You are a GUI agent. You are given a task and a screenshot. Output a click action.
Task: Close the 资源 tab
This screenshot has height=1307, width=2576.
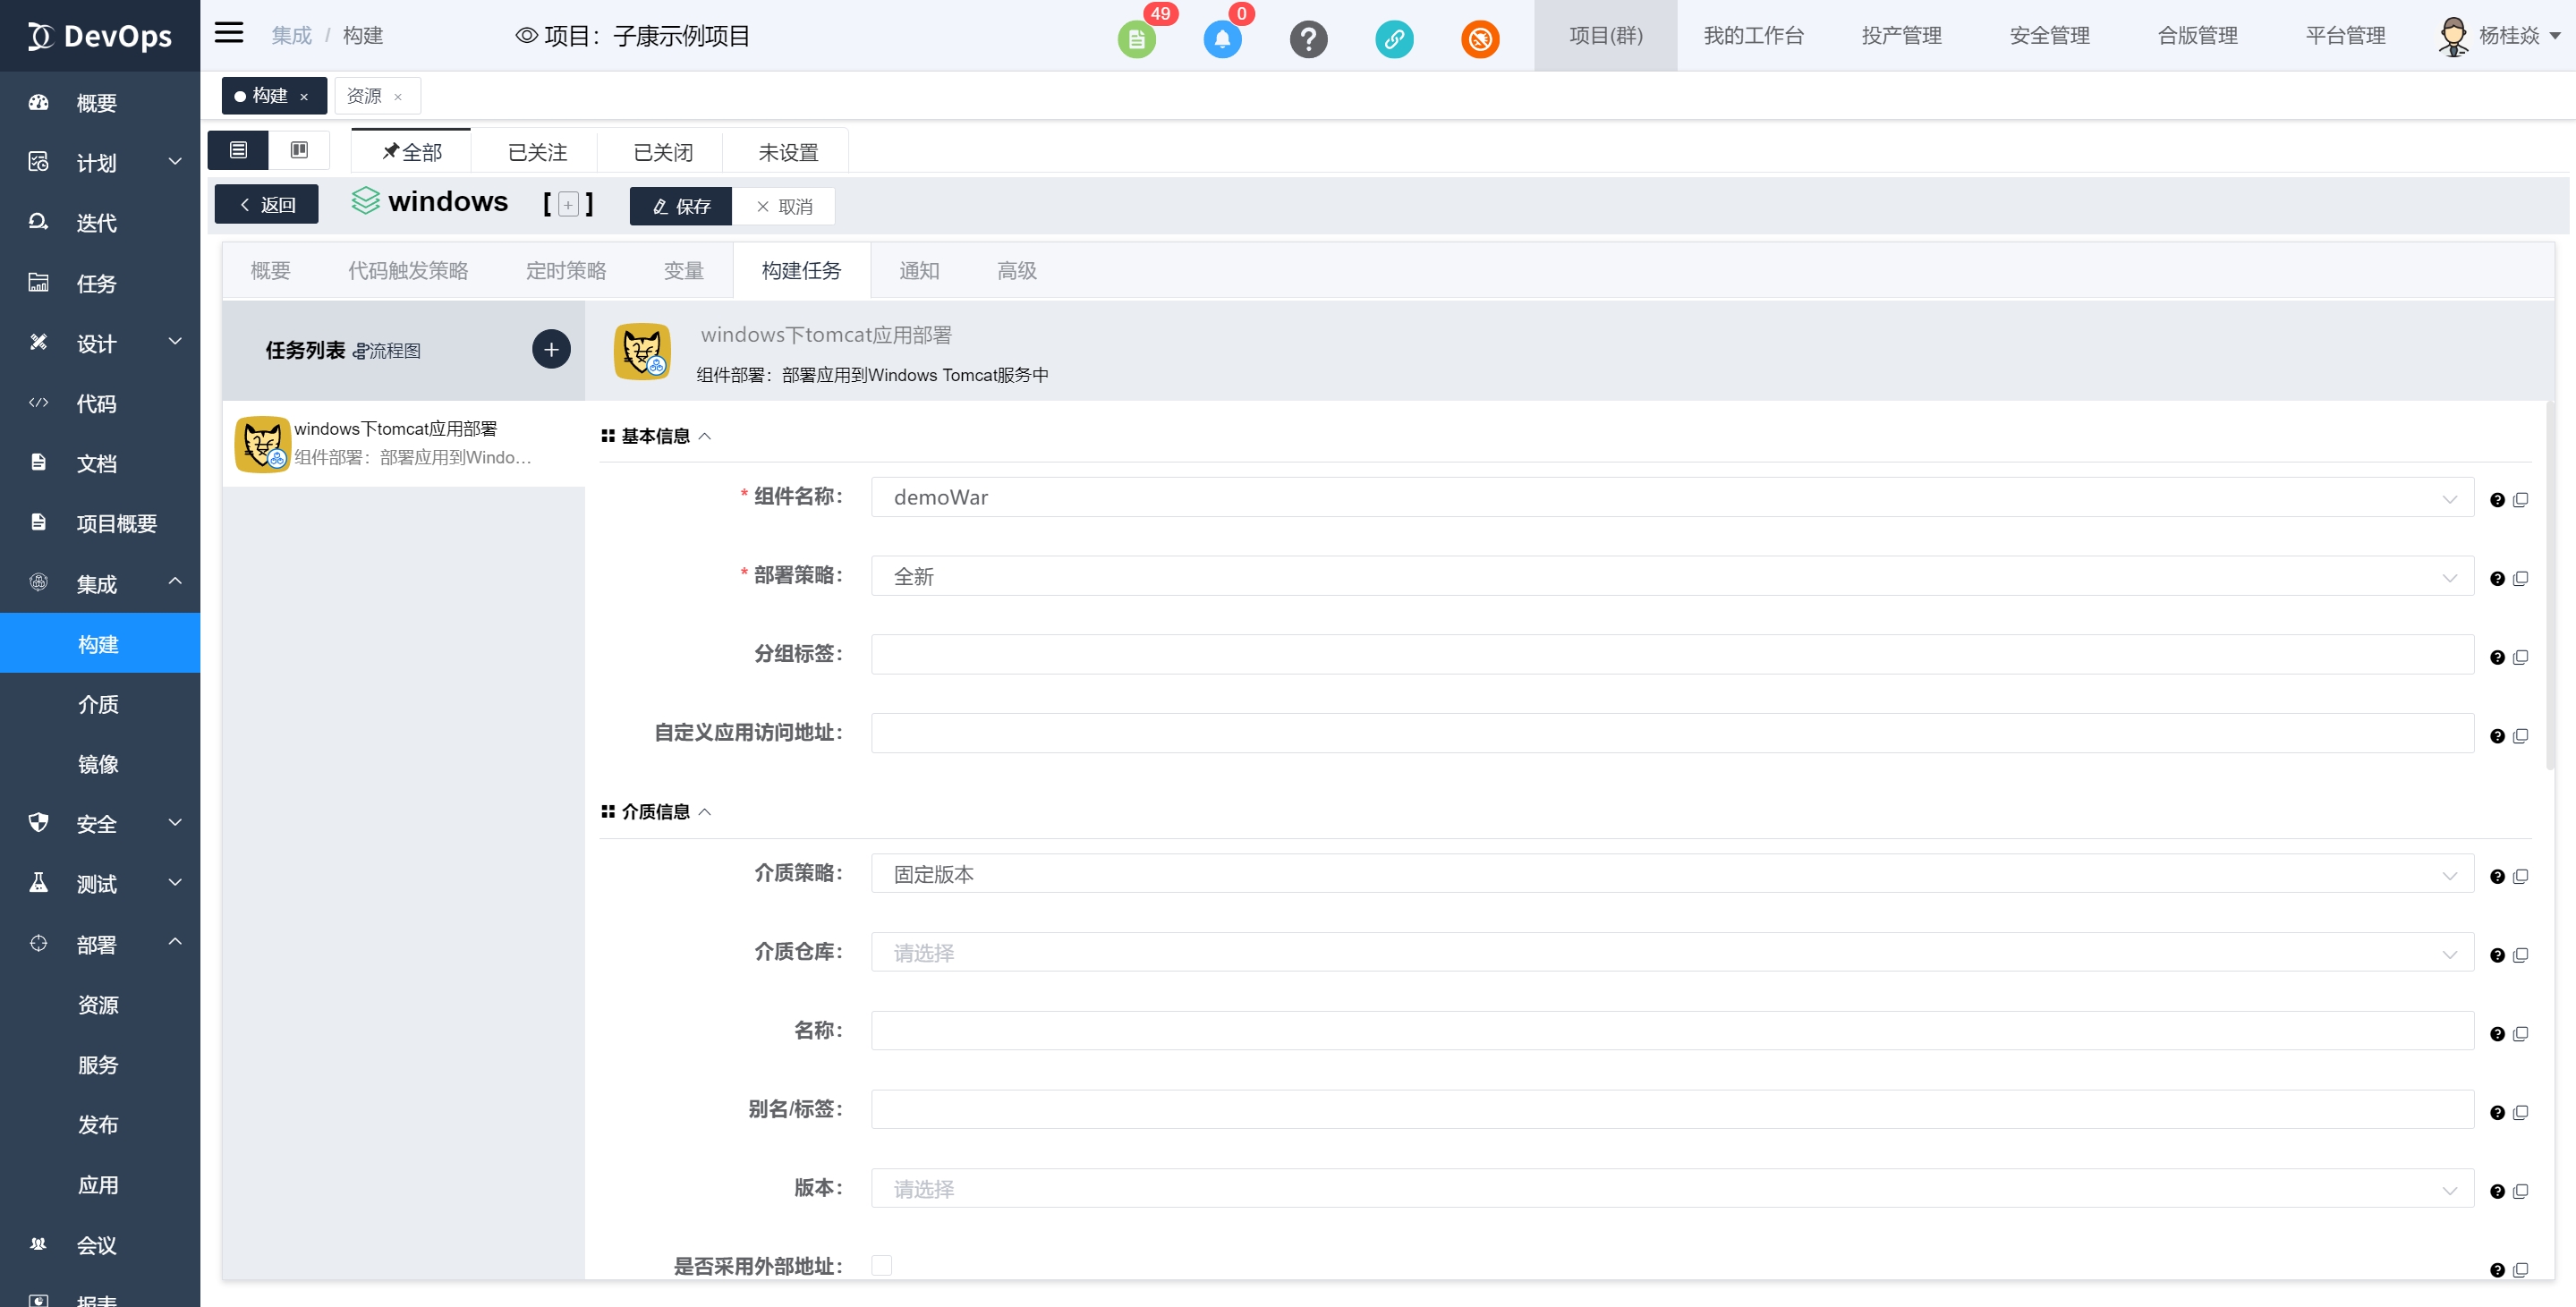(x=398, y=97)
